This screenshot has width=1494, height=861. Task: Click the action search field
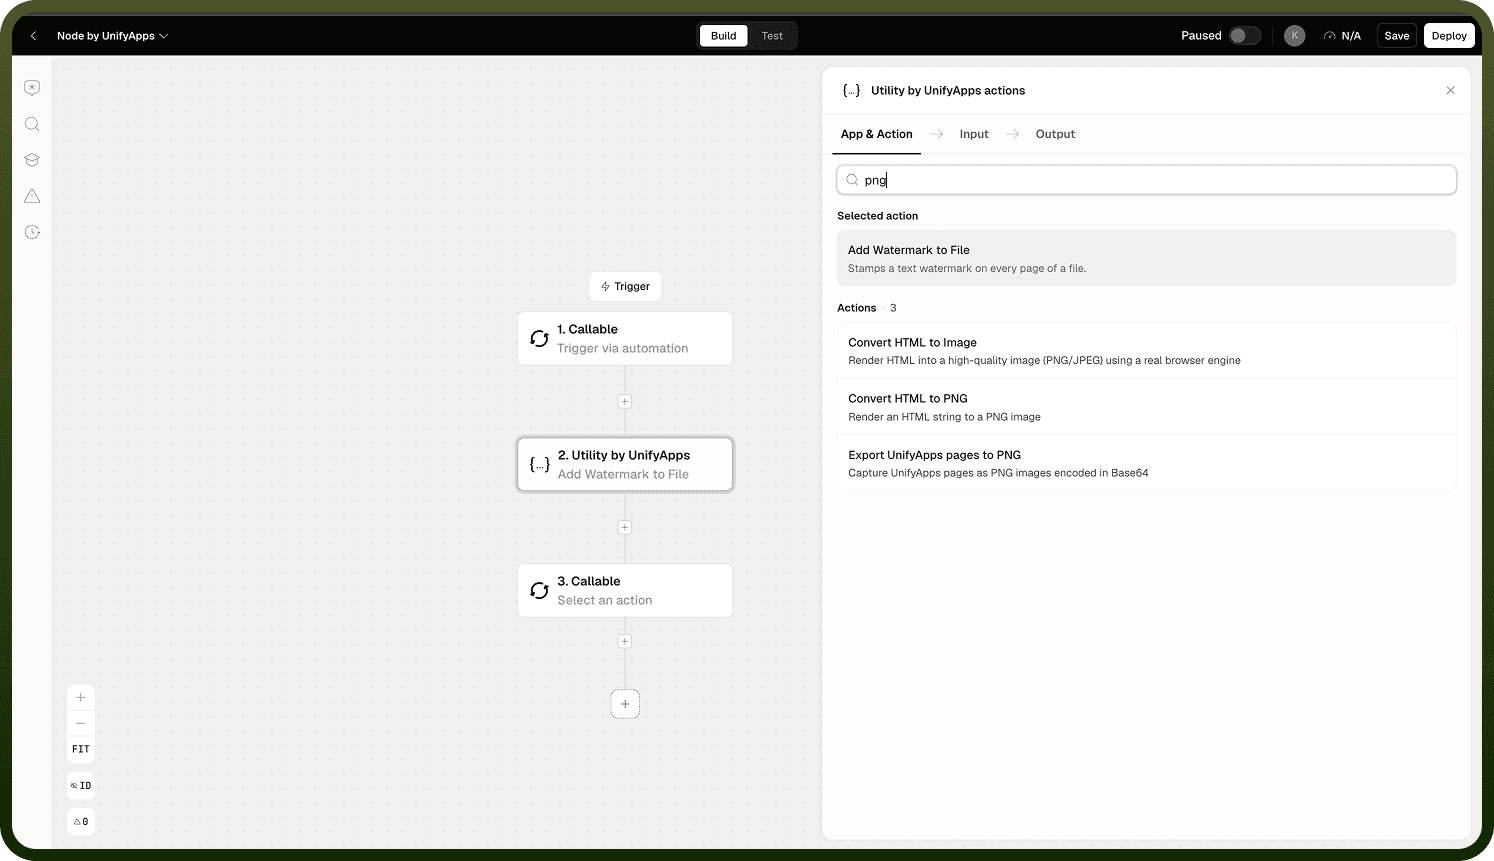tap(1146, 180)
